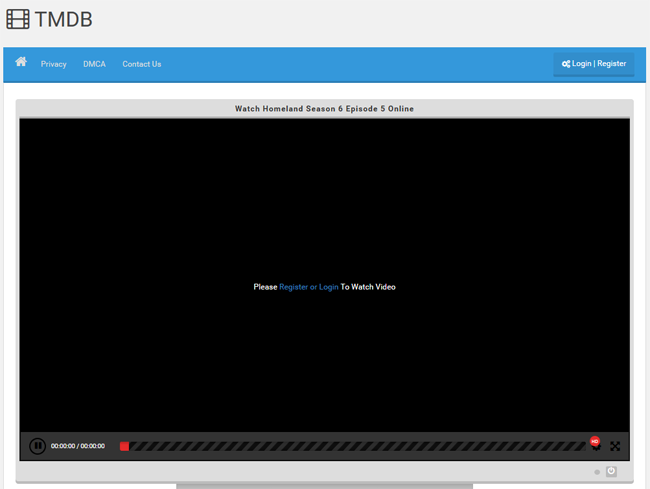This screenshot has height=489, width=650.
Task: Click the black video display area
Action: 325,275
